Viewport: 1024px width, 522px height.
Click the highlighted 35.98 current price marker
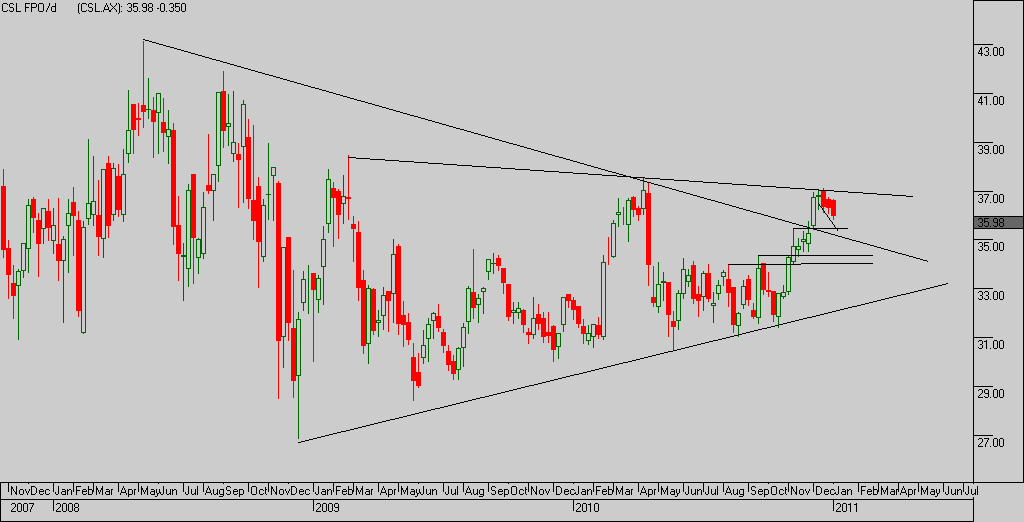(999, 223)
